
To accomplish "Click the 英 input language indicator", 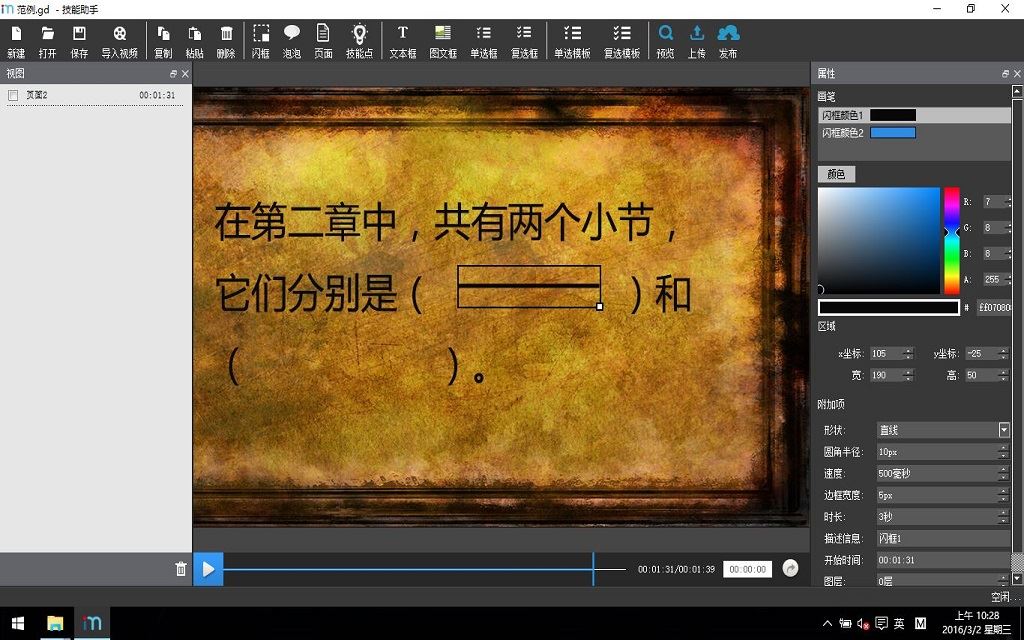I will (899, 624).
